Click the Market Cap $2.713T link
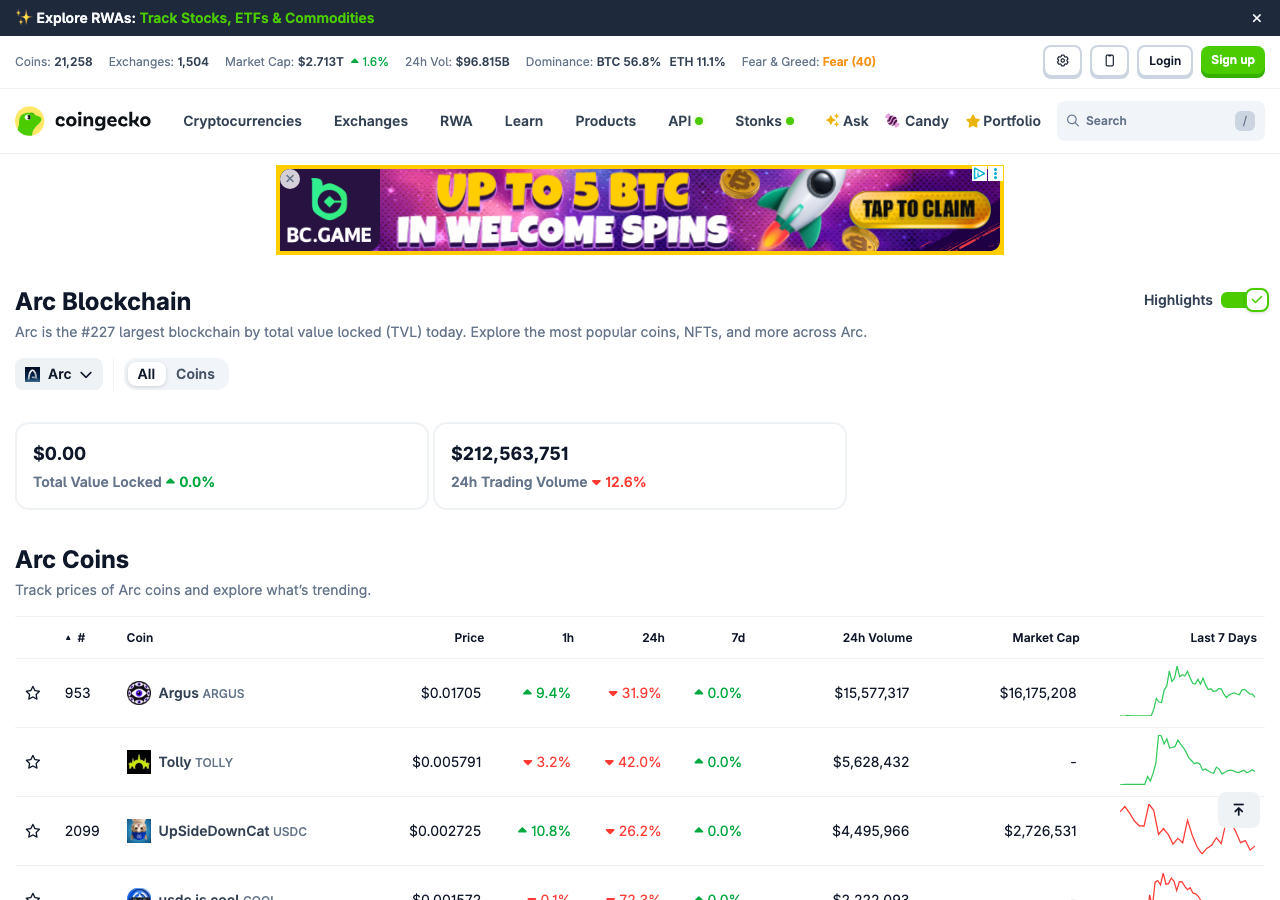The width and height of the screenshot is (1280, 900). pos(321,62)
